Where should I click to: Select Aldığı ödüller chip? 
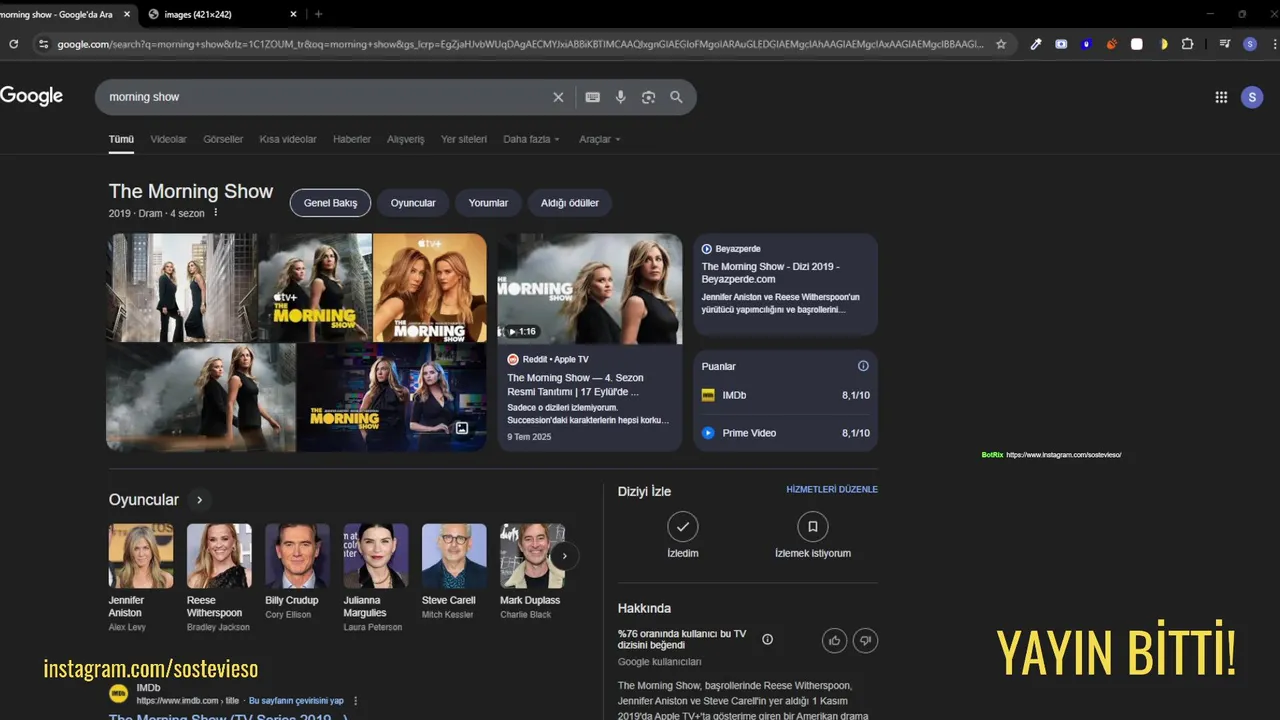570,203
